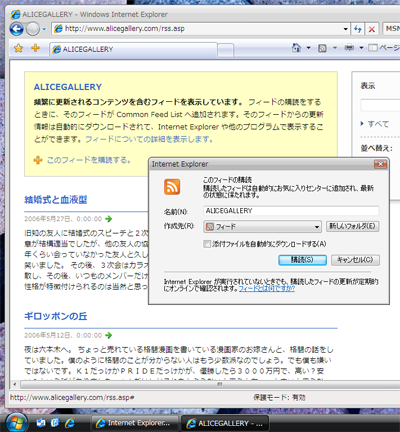Screen dimensions: 400x432
Task: Click Show Desktop quick launch icon
Action: tap(41, 423)
